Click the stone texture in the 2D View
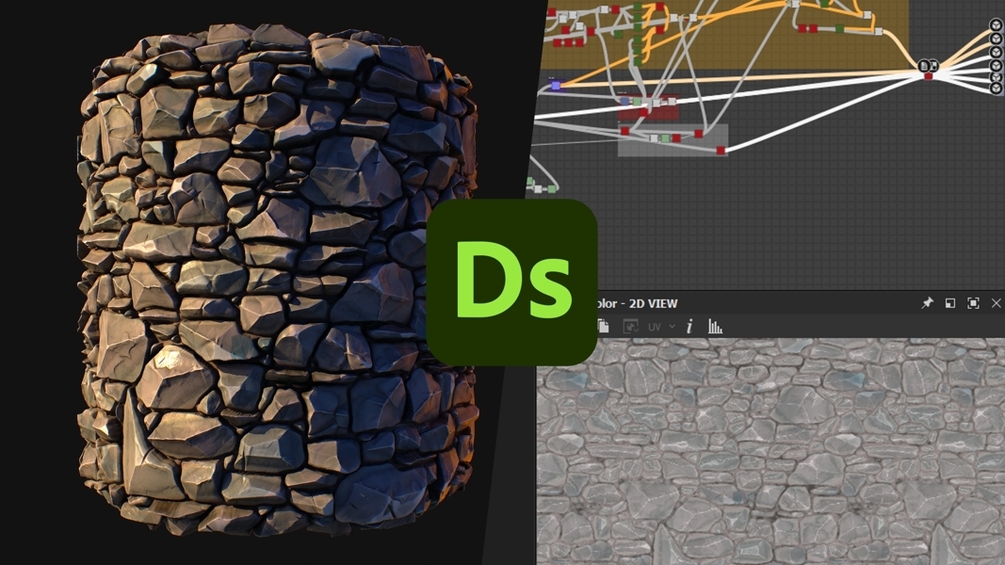The height and width of the screenshot is (565, 1005). coord(770,452)
